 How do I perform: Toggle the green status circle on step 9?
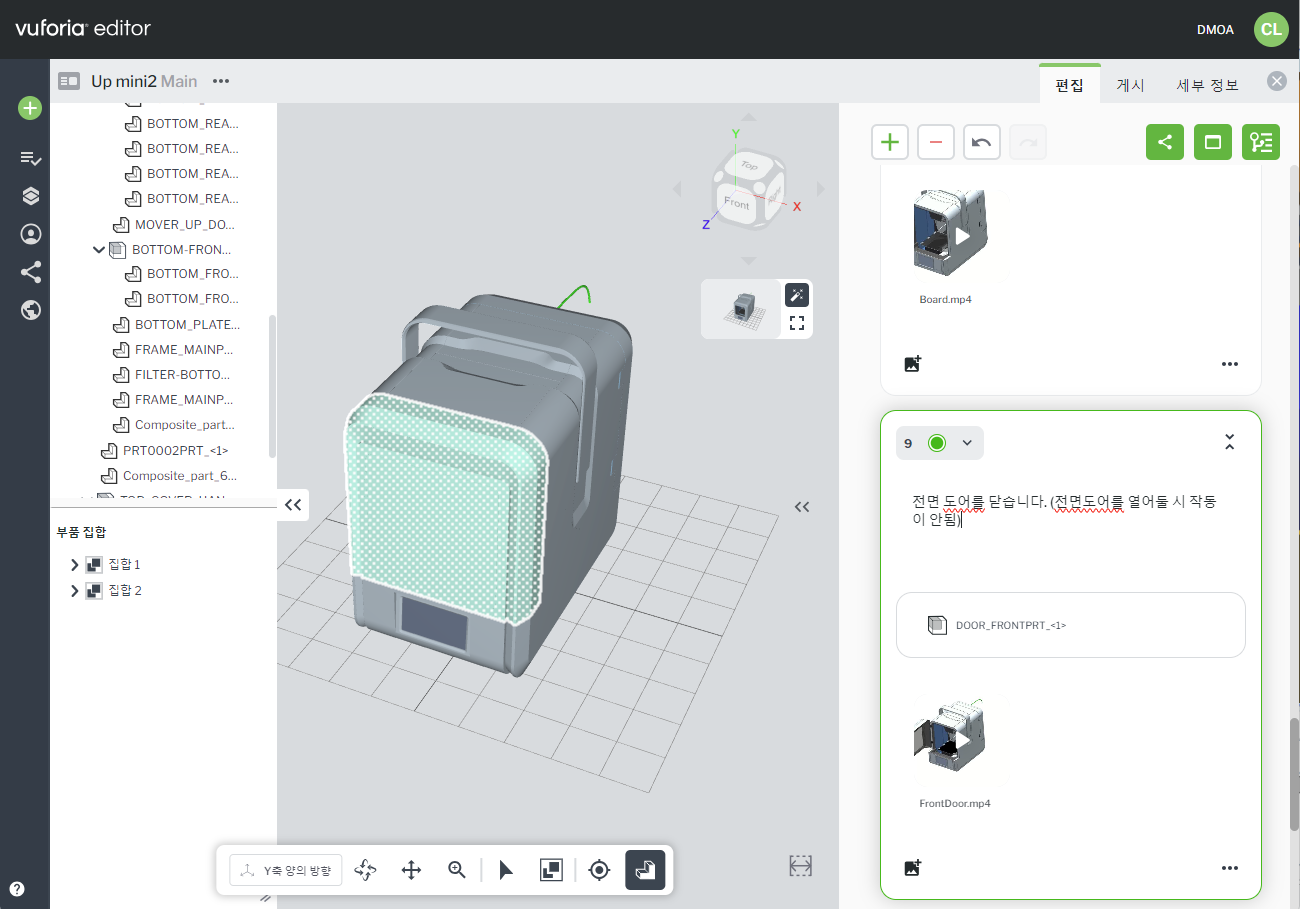point(937,443)
